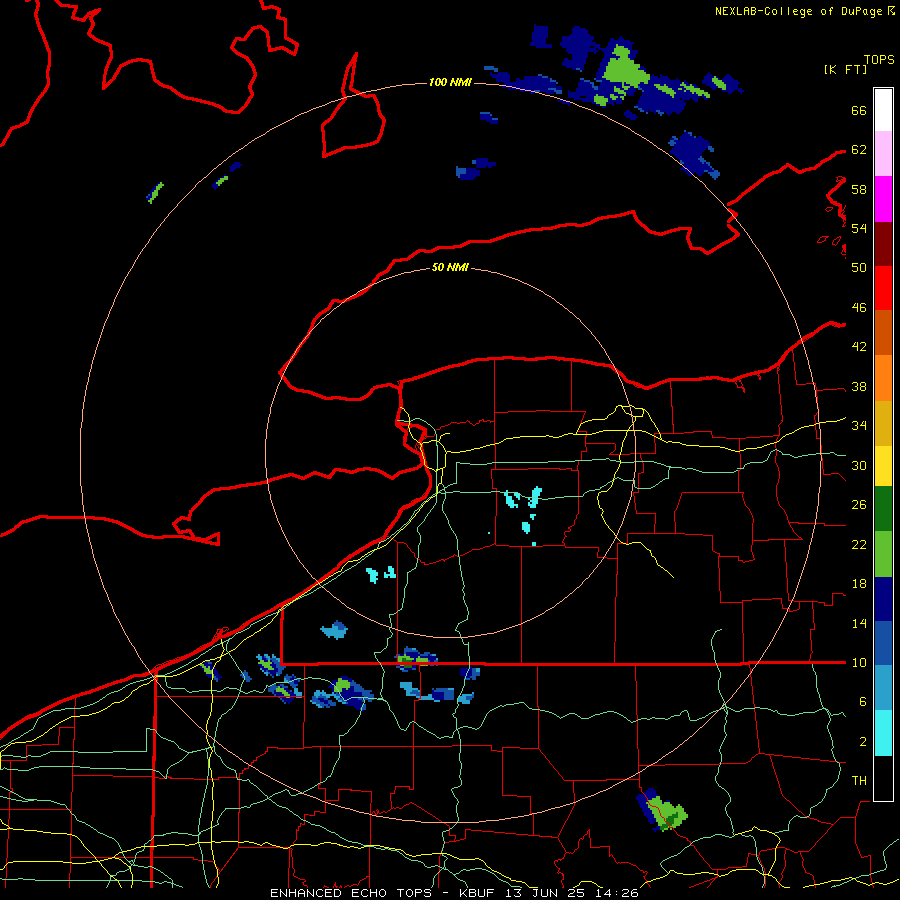Pick the gold legend swatch

[x=883, y=423]
